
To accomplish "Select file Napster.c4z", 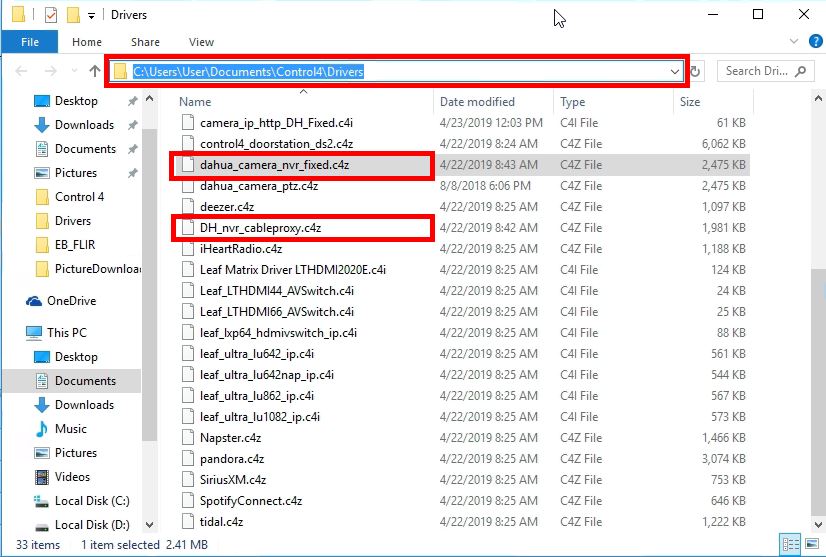I will point(230,438).
